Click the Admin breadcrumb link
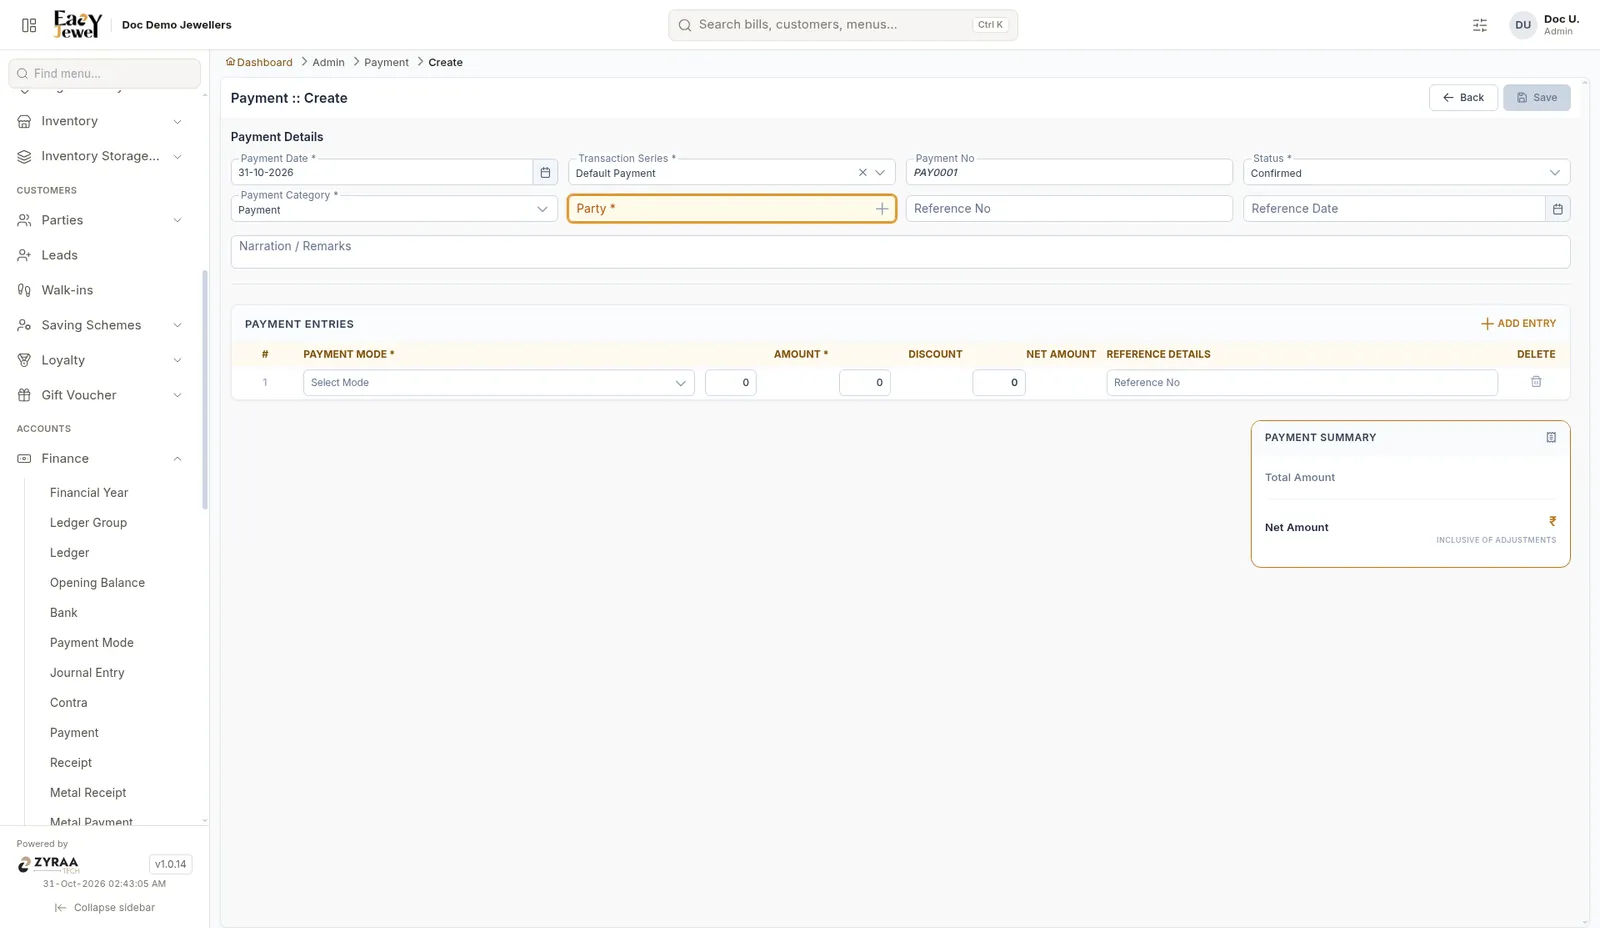Screen dimensions: 1600x928 328,62
